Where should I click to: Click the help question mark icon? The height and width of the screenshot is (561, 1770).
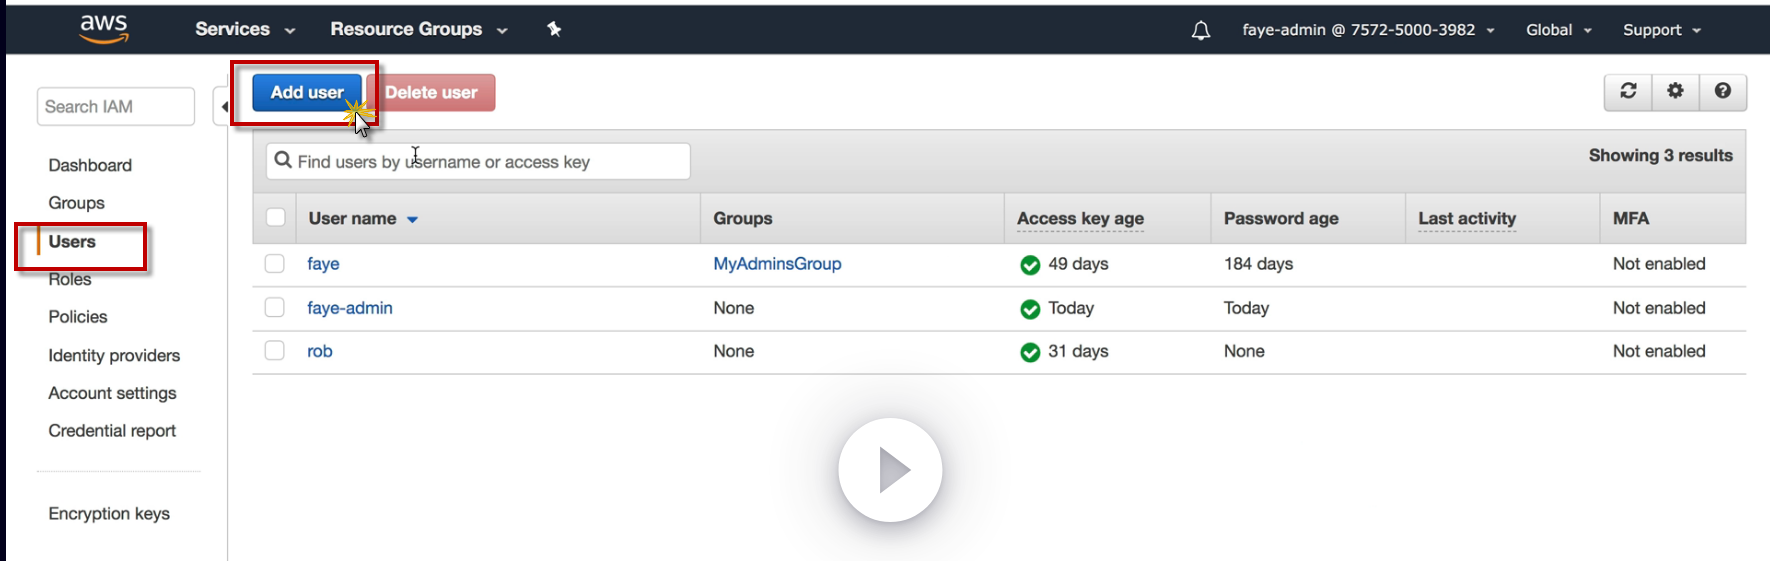click(1723, 91)
